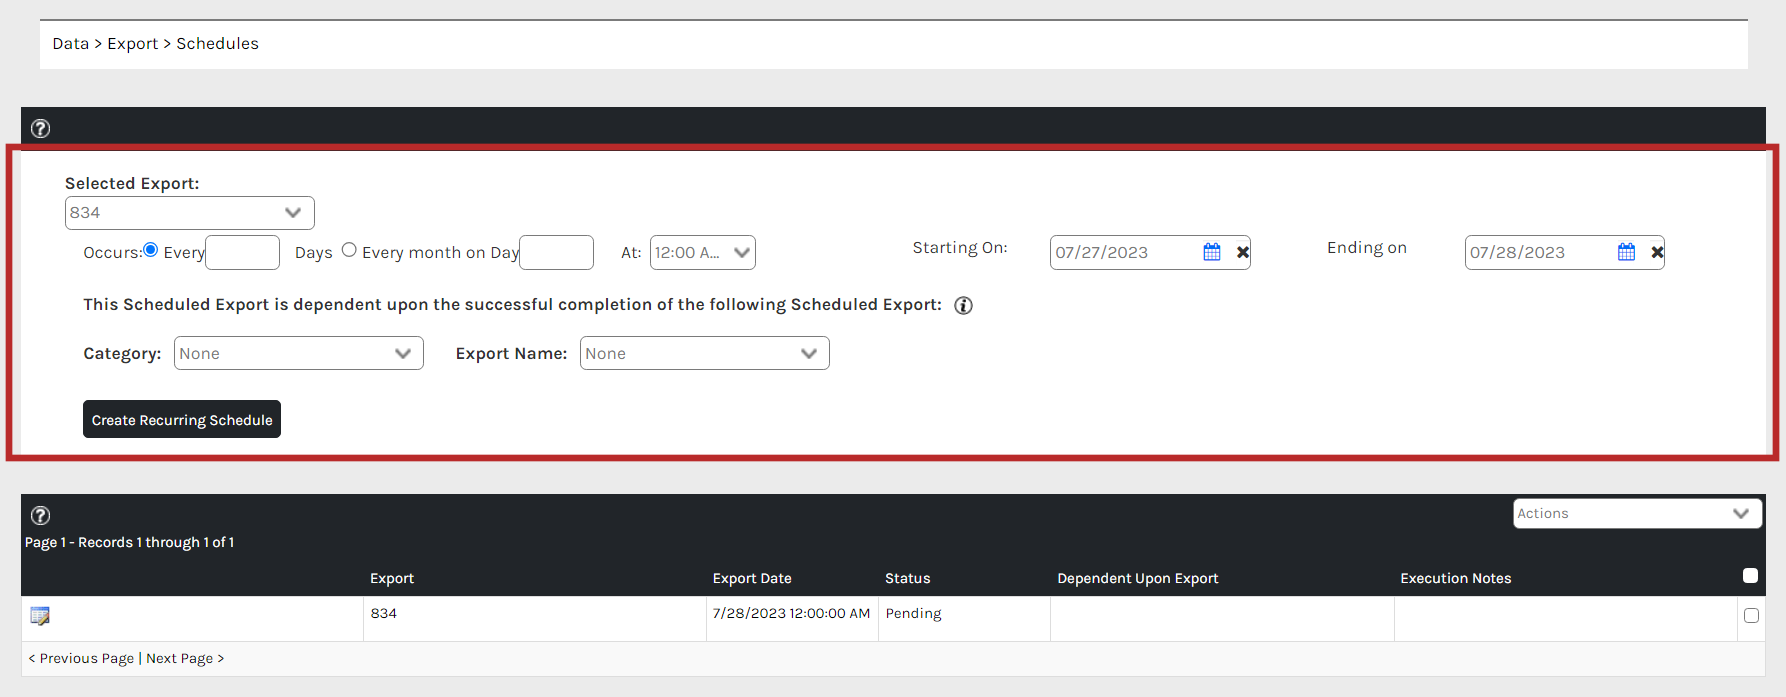
Task: Clear the Ending on date
Action: point(1657,252)
